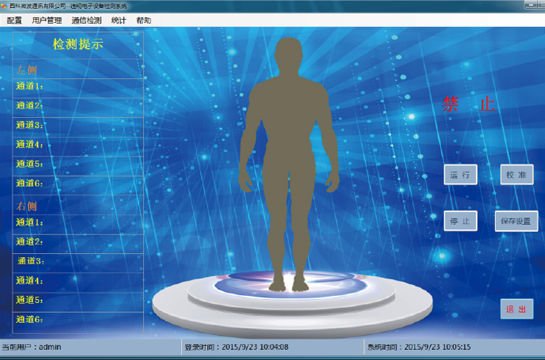Open the 通信检测 menu

pyautogui.click(x=87, y=21)
